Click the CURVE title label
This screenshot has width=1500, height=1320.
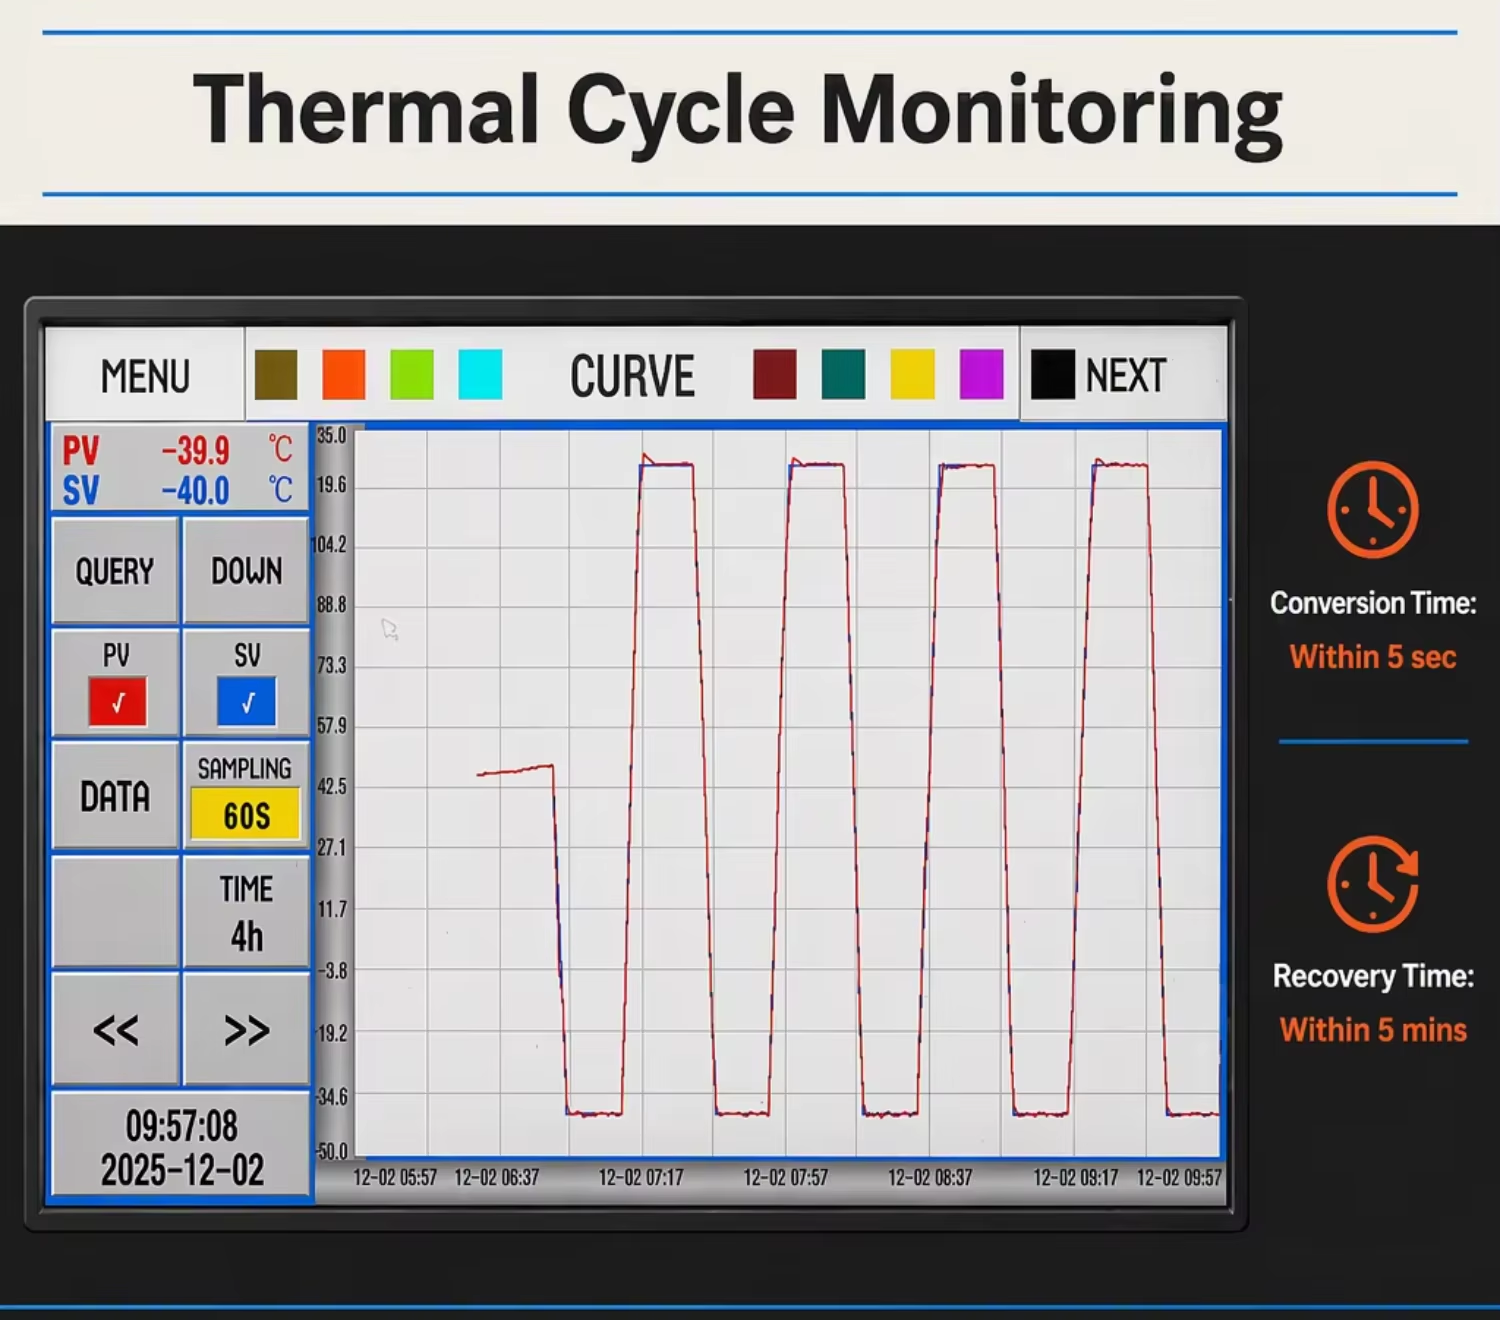(x=632, y=377)
